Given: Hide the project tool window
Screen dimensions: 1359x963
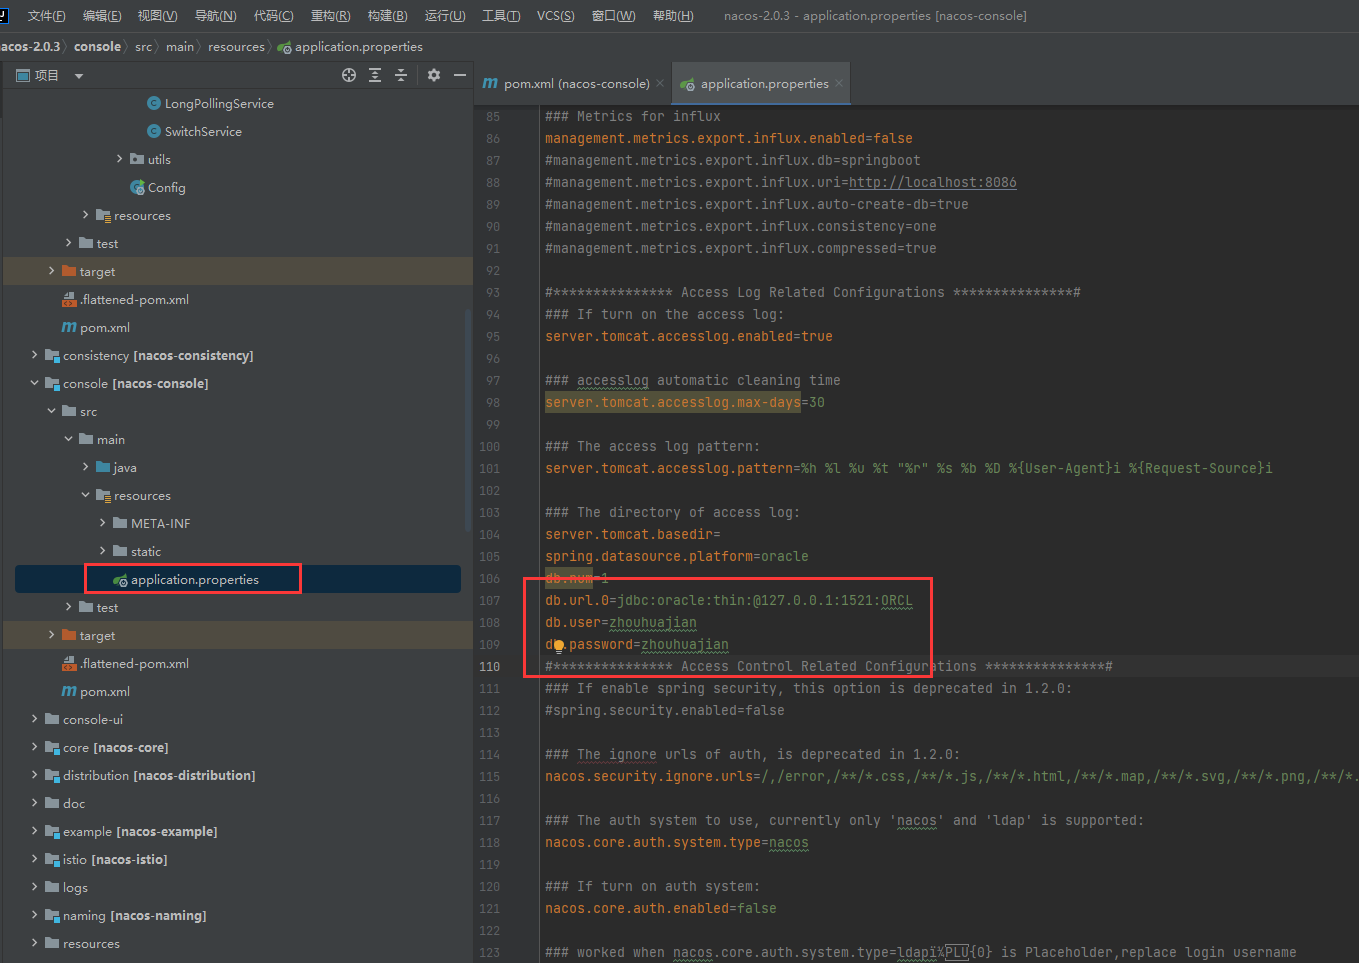Looking at the screenshot, I should [x=460, y=75].
